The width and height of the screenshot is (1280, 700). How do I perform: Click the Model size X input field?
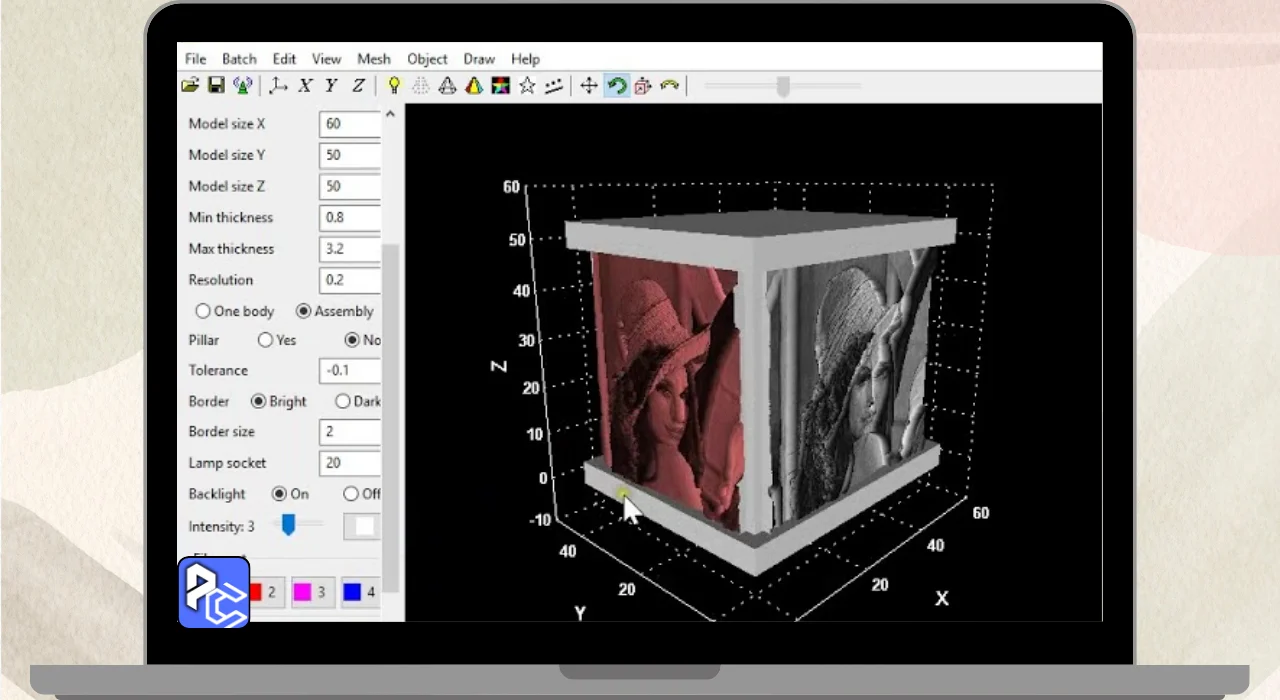[350, 124]
